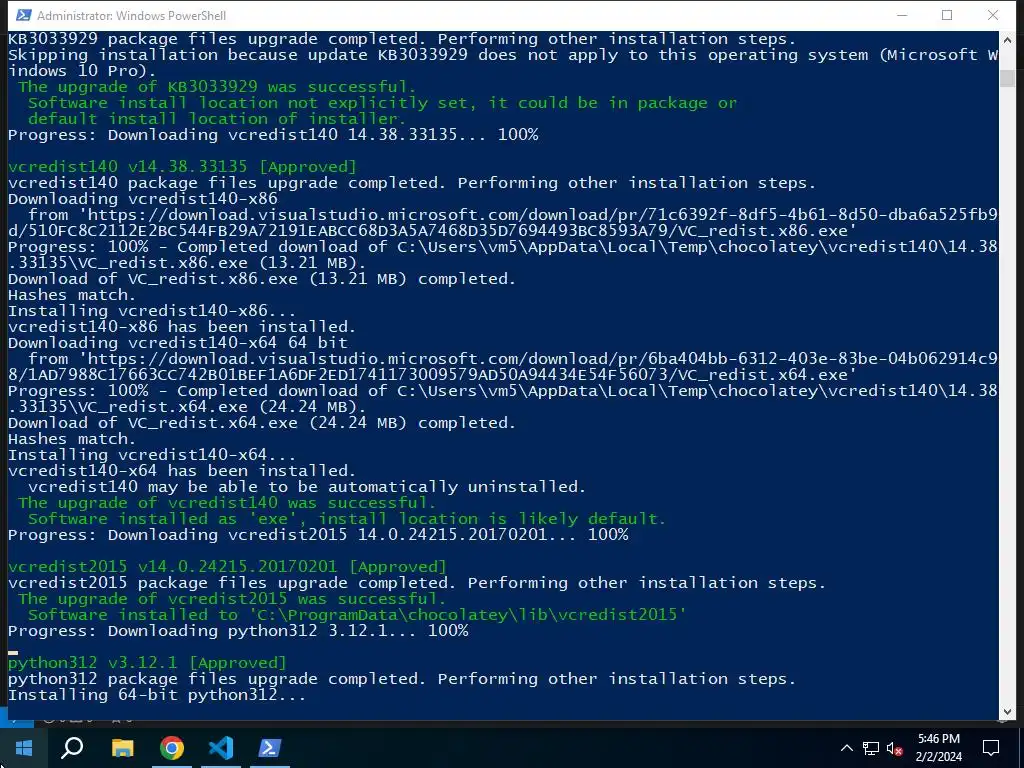Click the vertical scrollbar thumb
Image resolution: width=1024 pixels, height=768 pixels.
click(x=1007, y=78)
